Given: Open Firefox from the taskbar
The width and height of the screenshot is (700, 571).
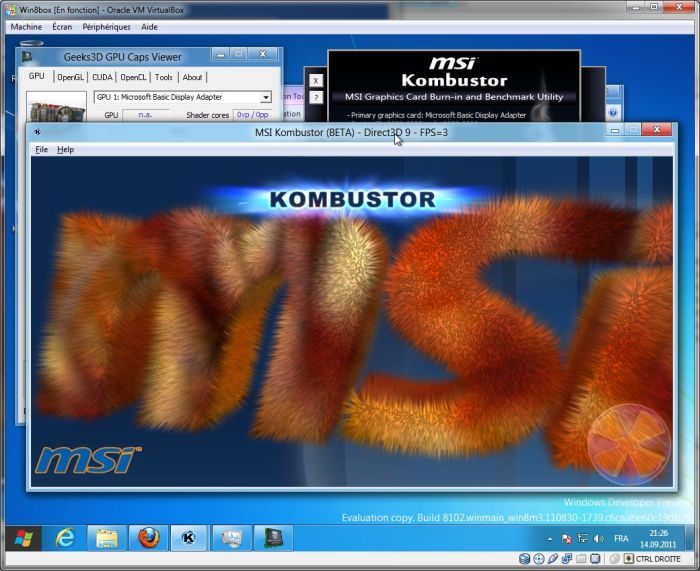Looking at the screenshot, I should click(148, 538).
